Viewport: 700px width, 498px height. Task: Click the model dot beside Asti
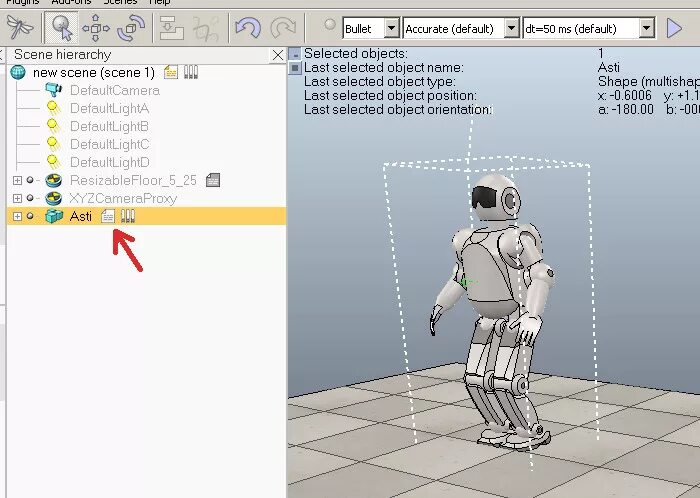pyautogui.click(x=30, y=216)
